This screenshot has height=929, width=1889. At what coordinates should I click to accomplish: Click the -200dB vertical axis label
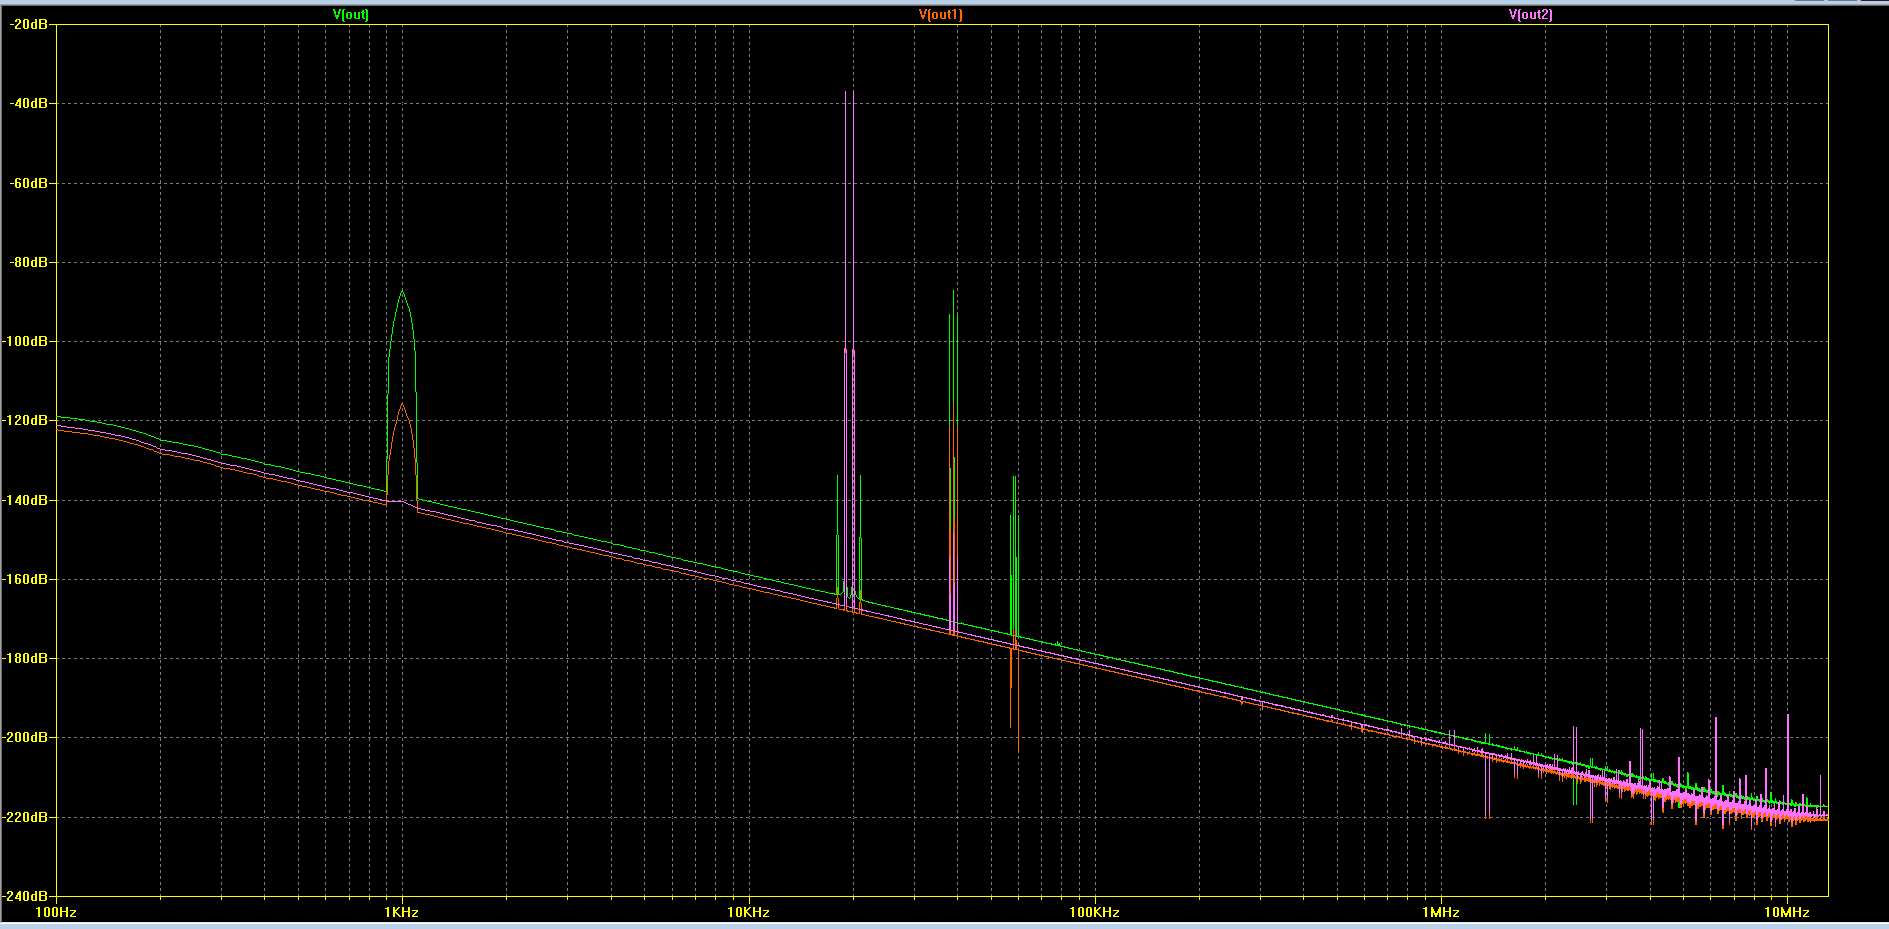point(25,737)
